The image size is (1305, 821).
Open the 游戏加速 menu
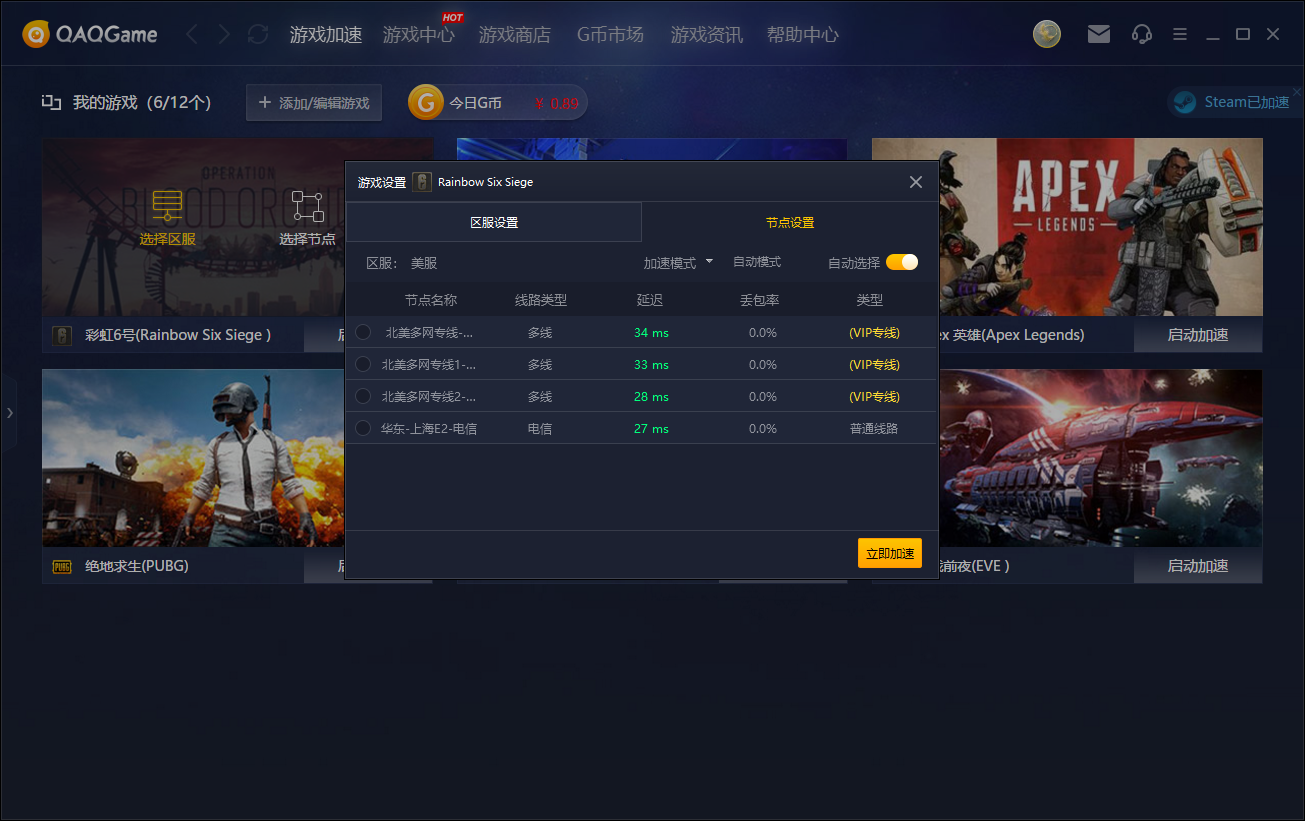[326, 35]
